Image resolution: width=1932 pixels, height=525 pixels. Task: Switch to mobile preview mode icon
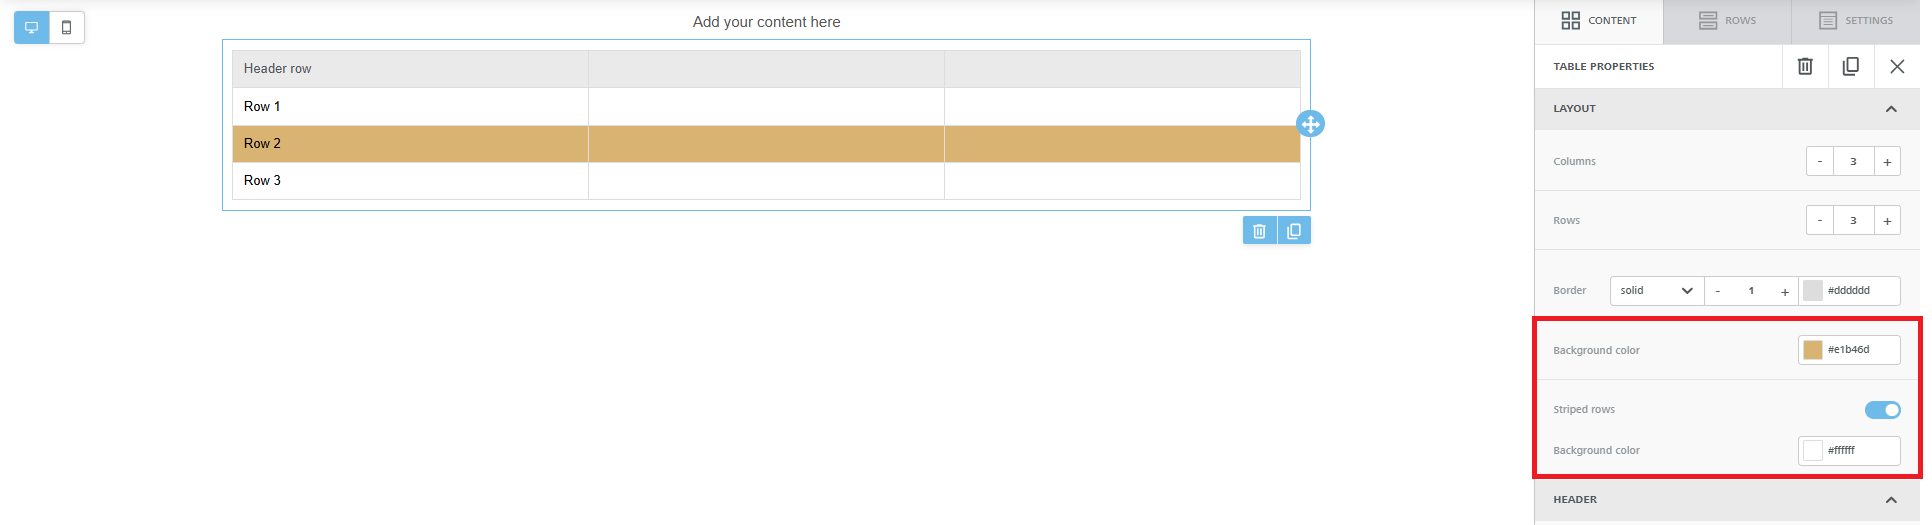[x=67, y=27]
